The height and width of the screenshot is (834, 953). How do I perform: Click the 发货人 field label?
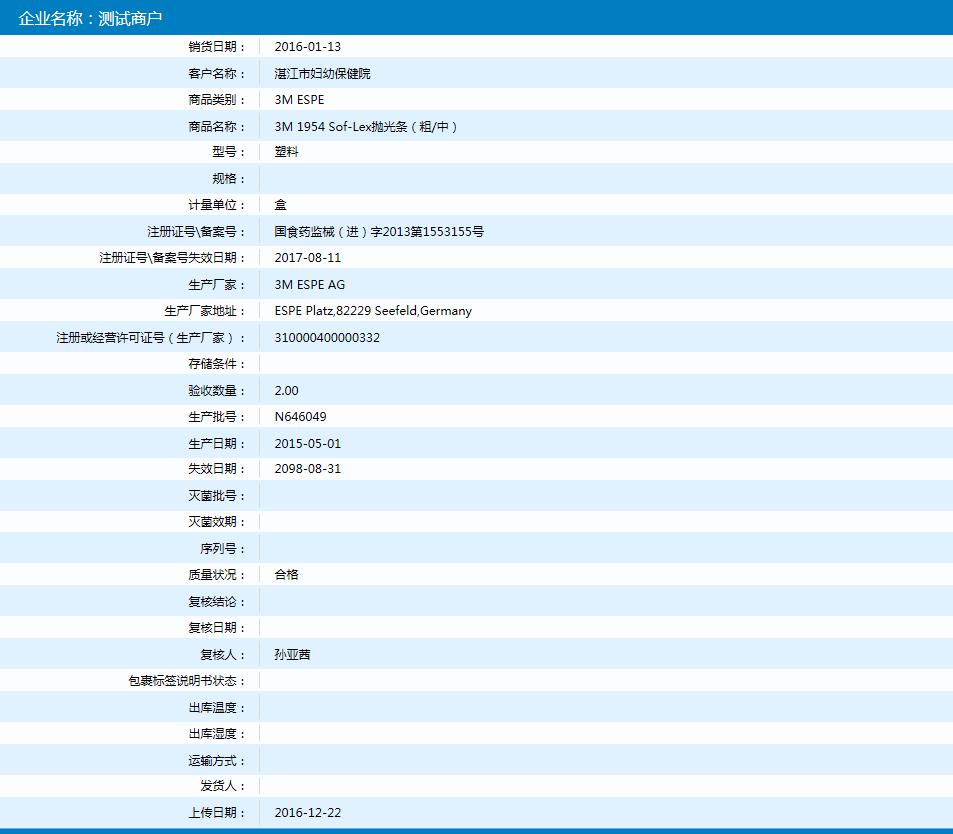[x=222, y=786]
